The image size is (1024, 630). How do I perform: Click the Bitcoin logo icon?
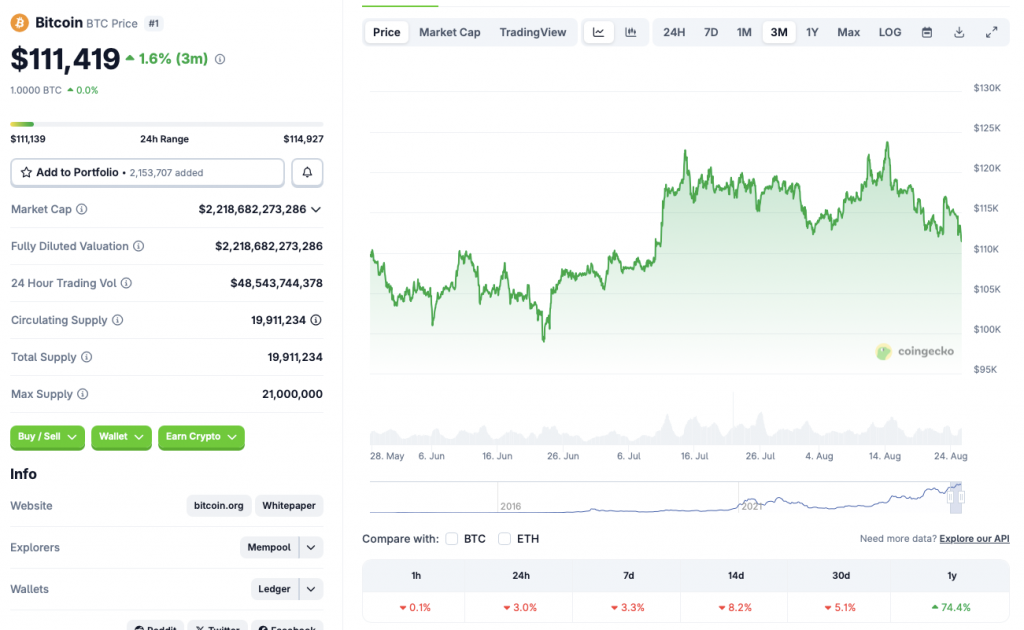(20, 23)
